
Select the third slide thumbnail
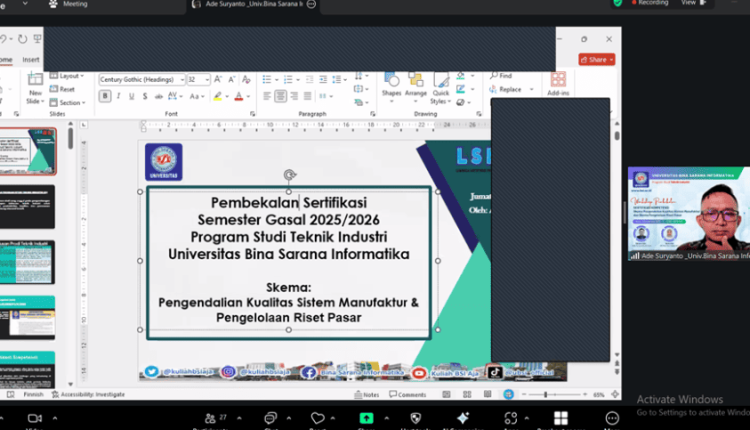[x=27, y=262]
